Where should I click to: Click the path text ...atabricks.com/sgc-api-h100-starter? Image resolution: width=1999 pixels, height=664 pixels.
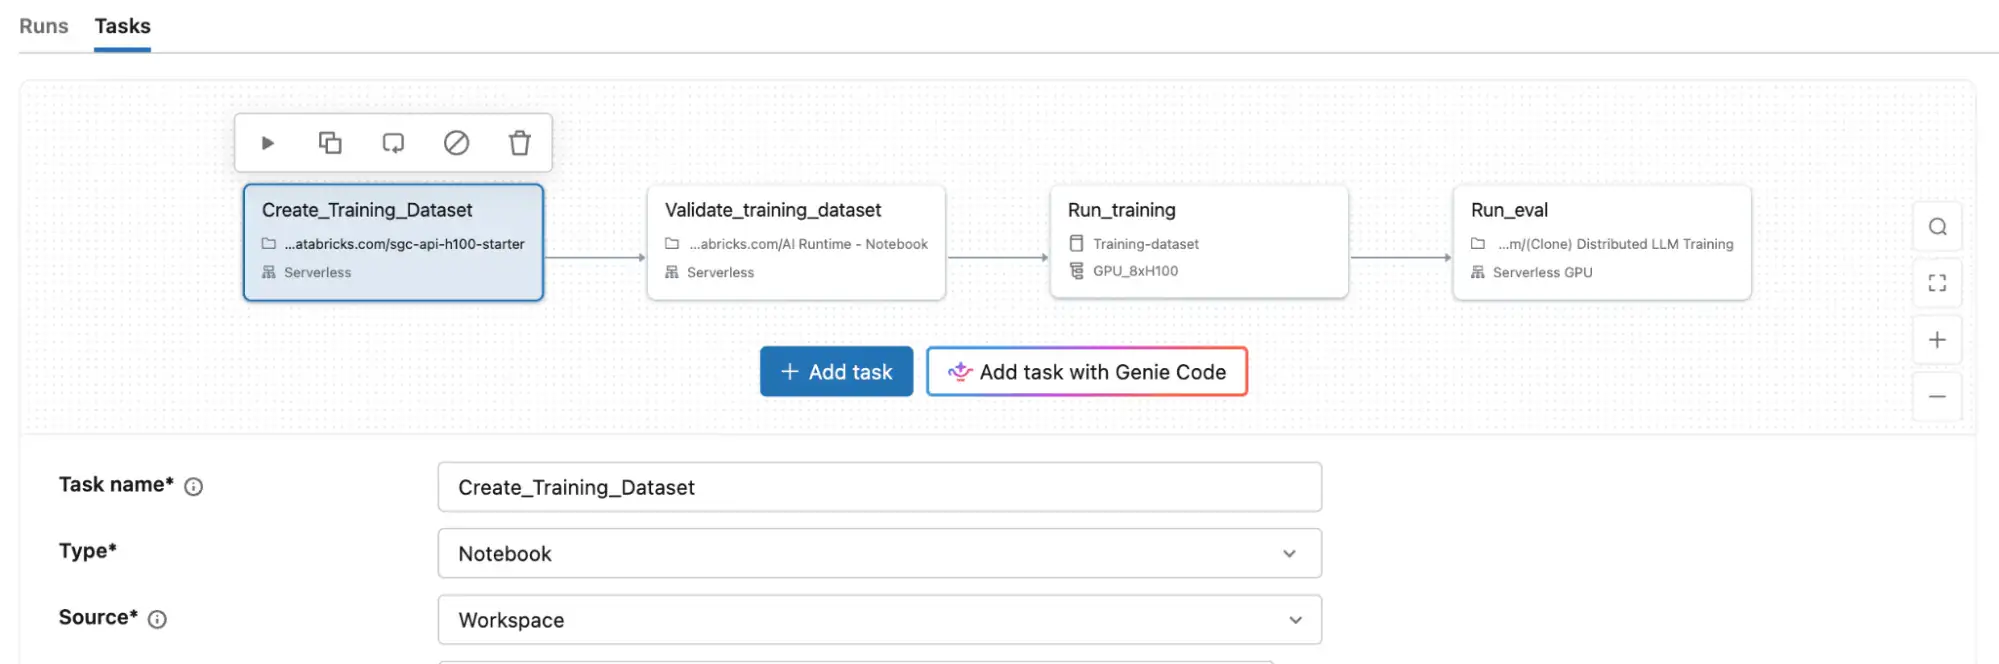point(404,244)
